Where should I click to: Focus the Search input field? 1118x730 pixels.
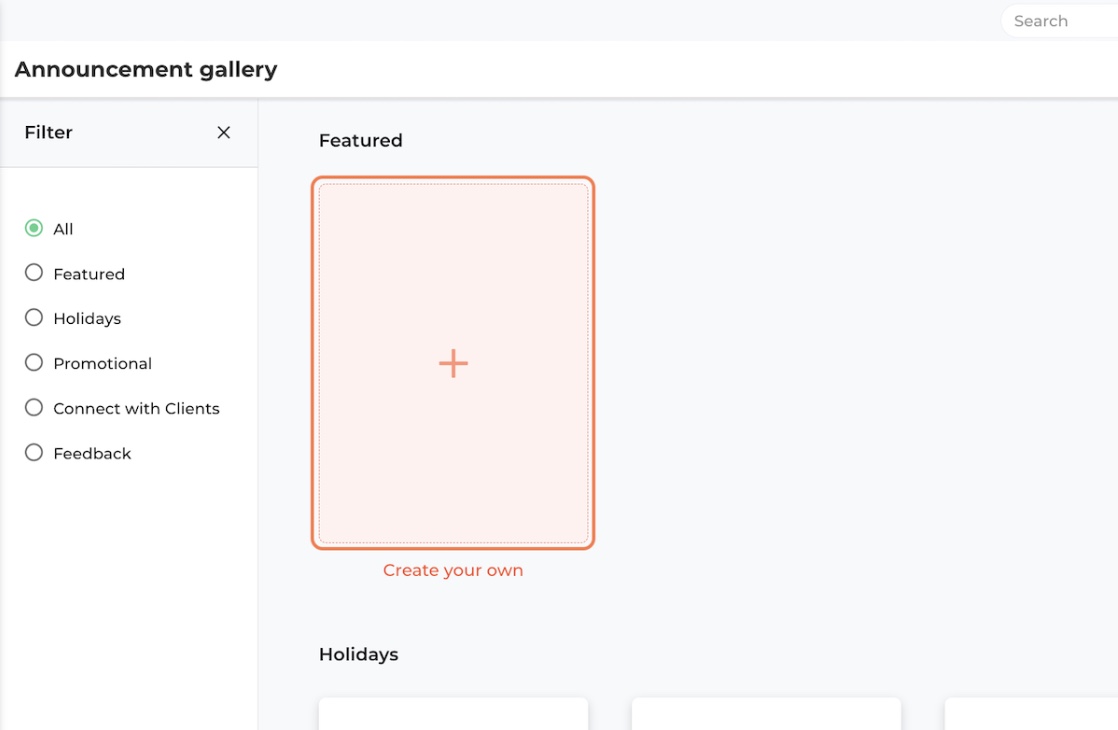tap(1060, 21)
